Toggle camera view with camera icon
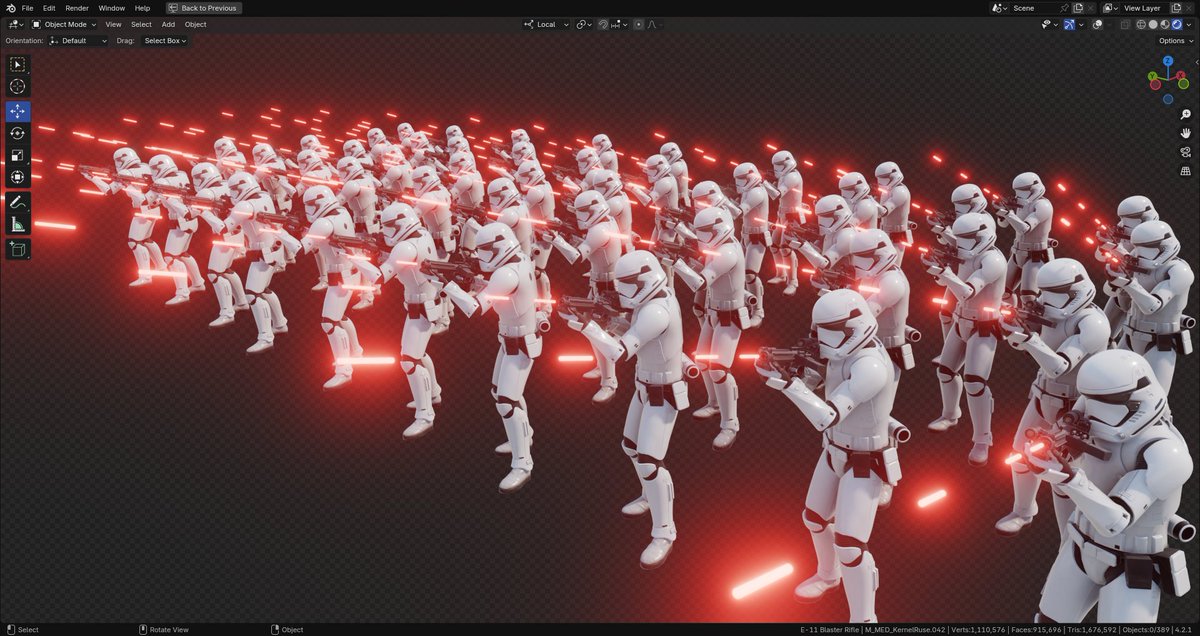This screenshot has width=1200, height=636. click(x=1186, y=152)
